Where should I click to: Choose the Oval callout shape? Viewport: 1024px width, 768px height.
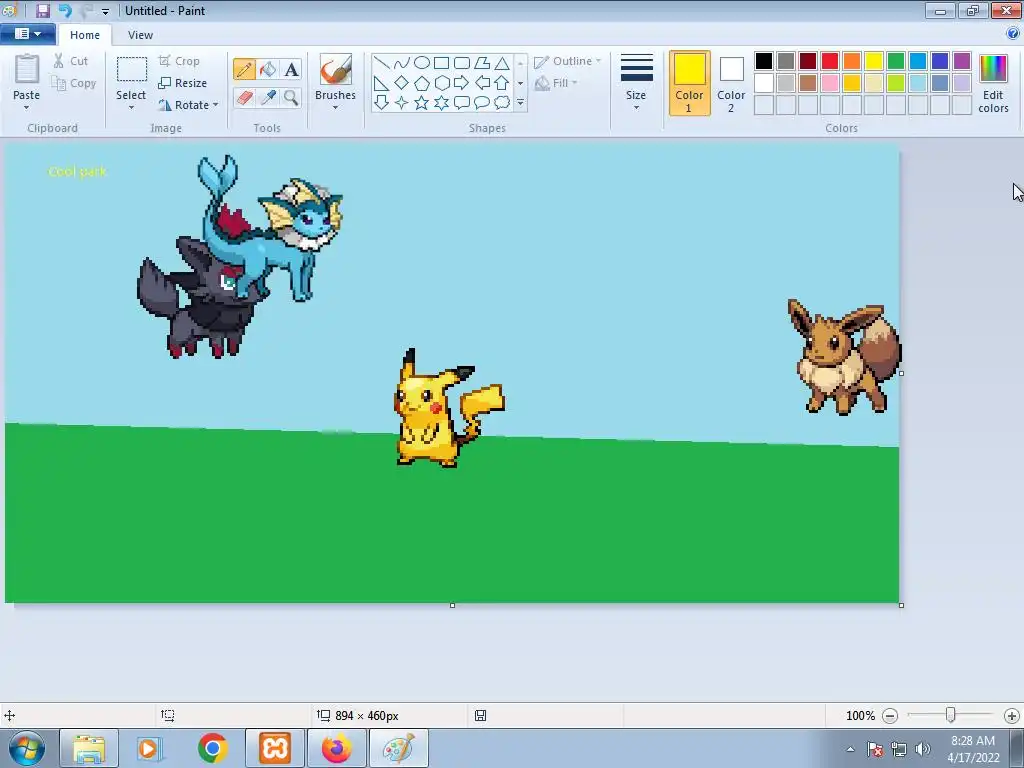click(x=482, y=103)
